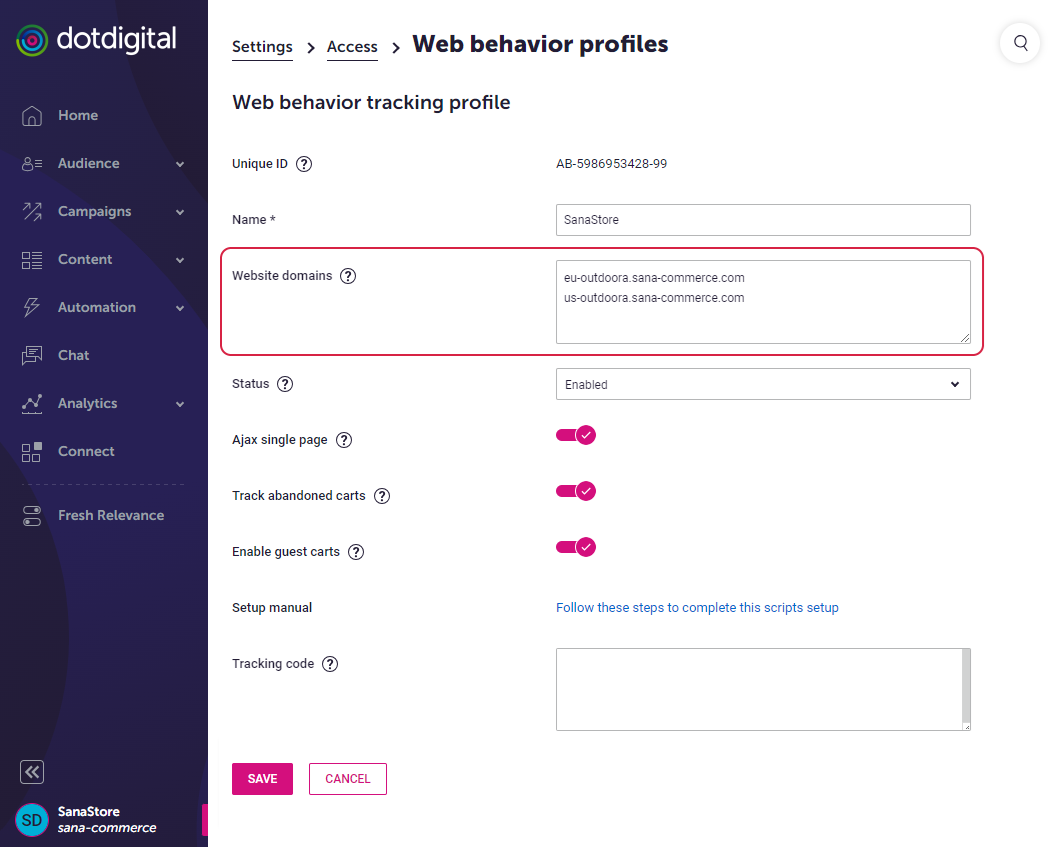Open the search magnifier icon
Viewport: 1057px width, 847px height.
pos(1020,43)
